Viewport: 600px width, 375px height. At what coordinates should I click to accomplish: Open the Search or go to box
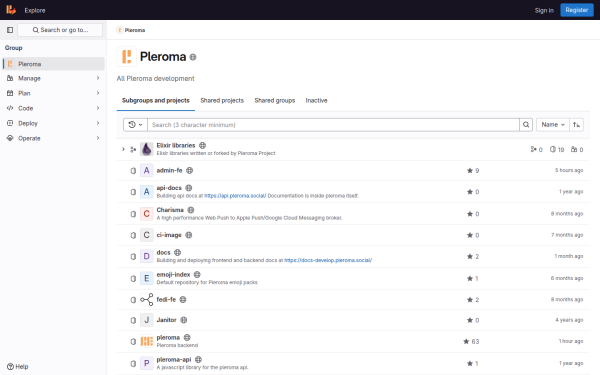point(60,30)
